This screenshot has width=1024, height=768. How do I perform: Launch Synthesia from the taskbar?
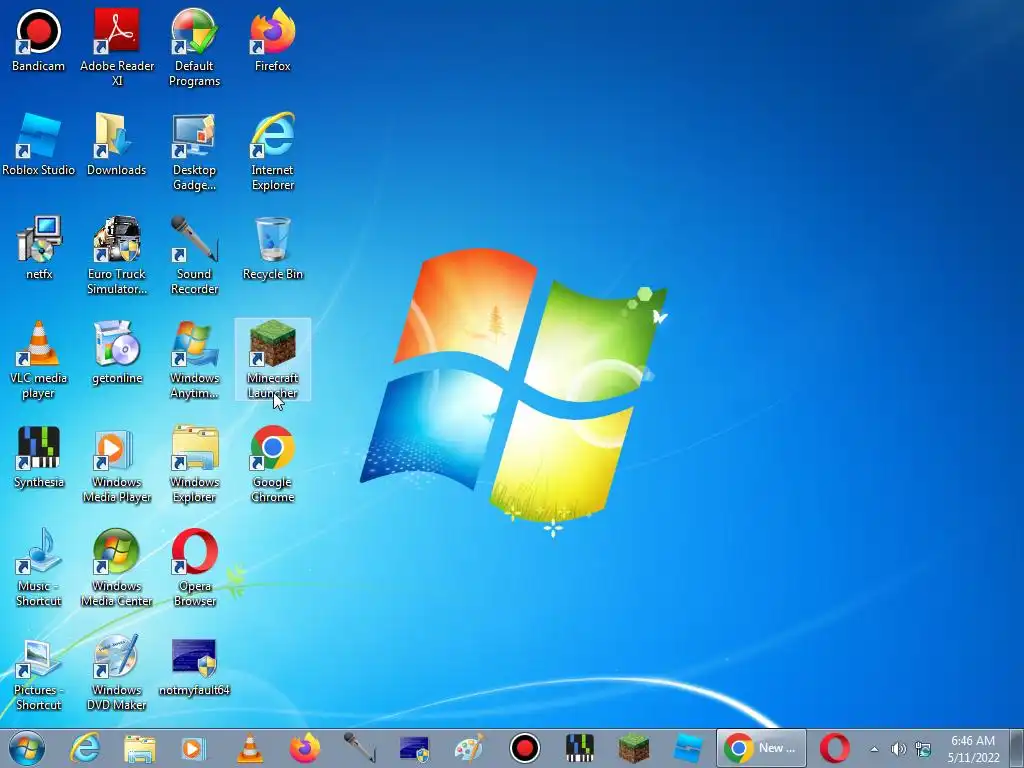(579, 748)
